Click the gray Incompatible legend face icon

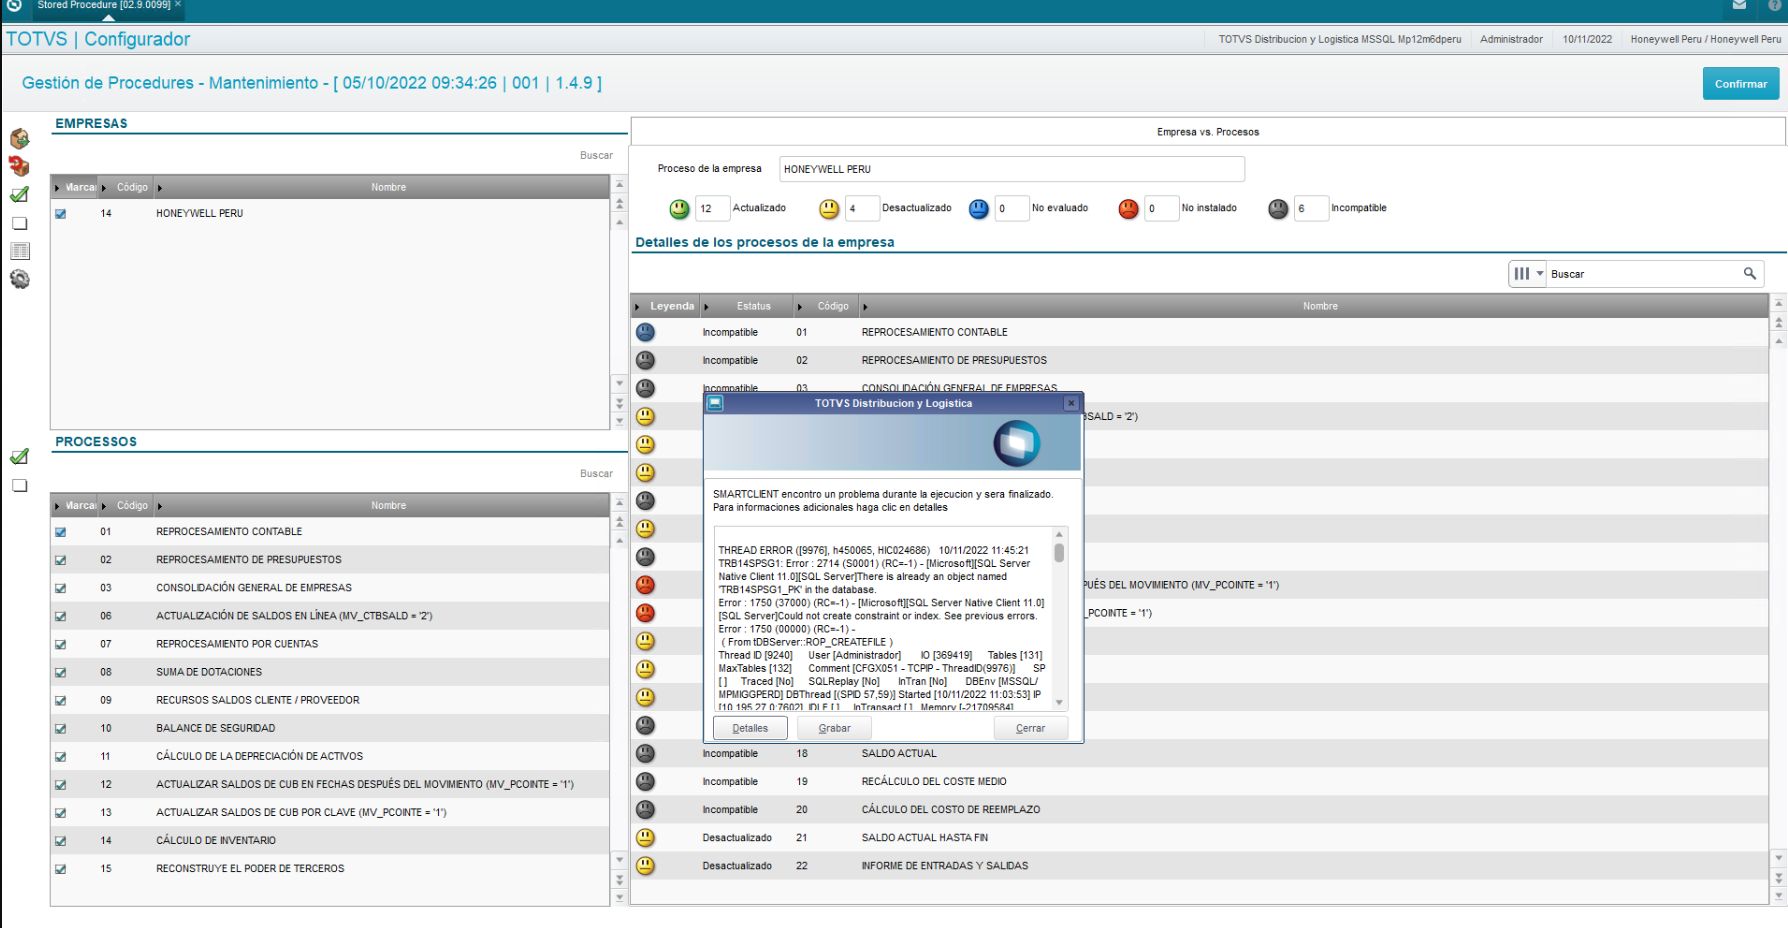(x=1278, y=208)
